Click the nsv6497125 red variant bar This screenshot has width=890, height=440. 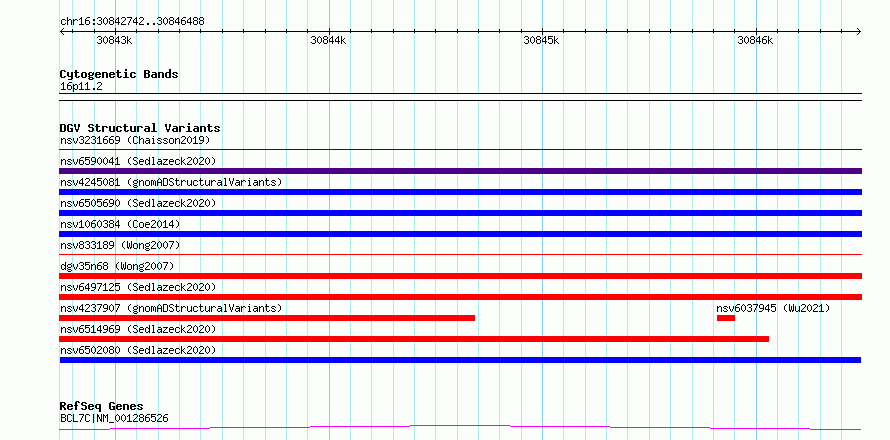coord(461,297)
